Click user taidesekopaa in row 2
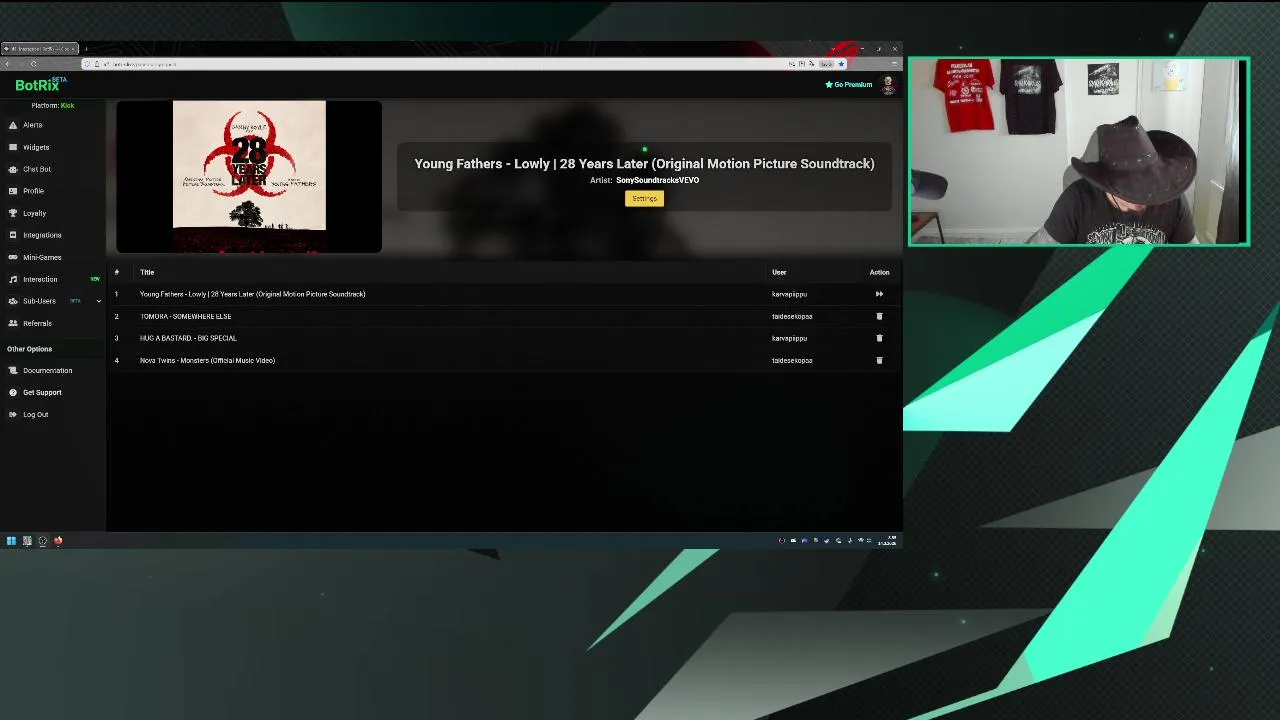 (x=792, y=316)
